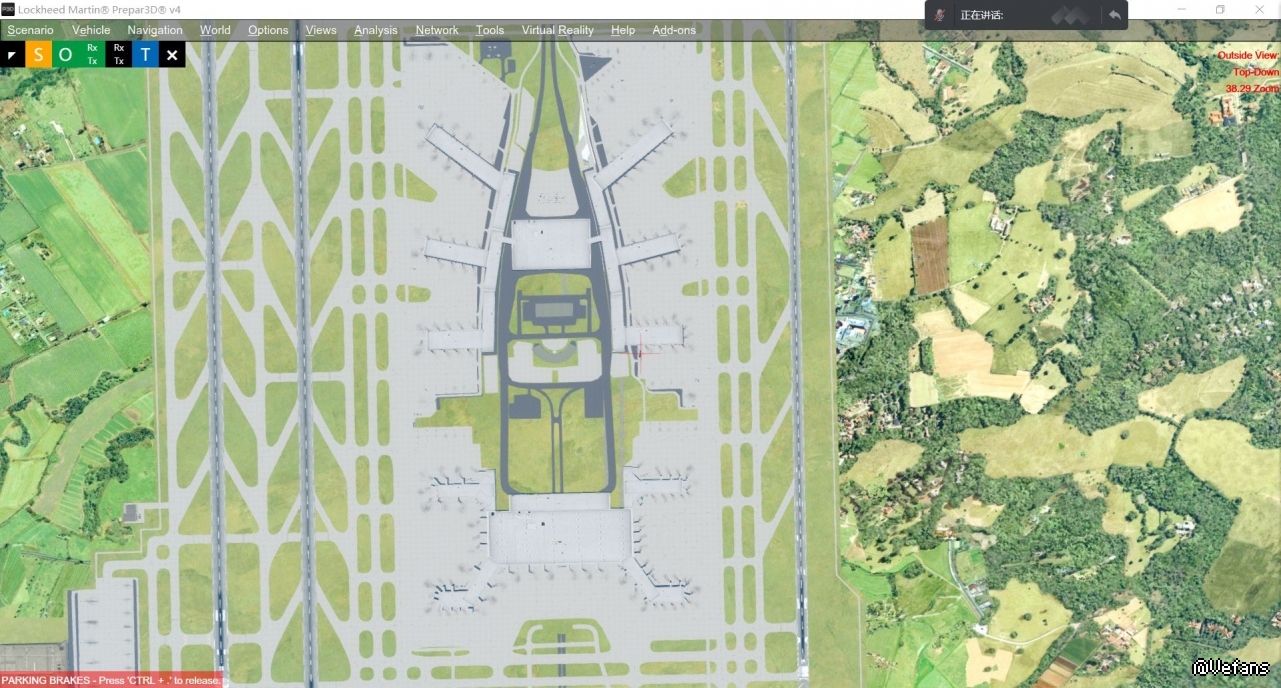Open the Navigation menu

[x=155, y=30]
